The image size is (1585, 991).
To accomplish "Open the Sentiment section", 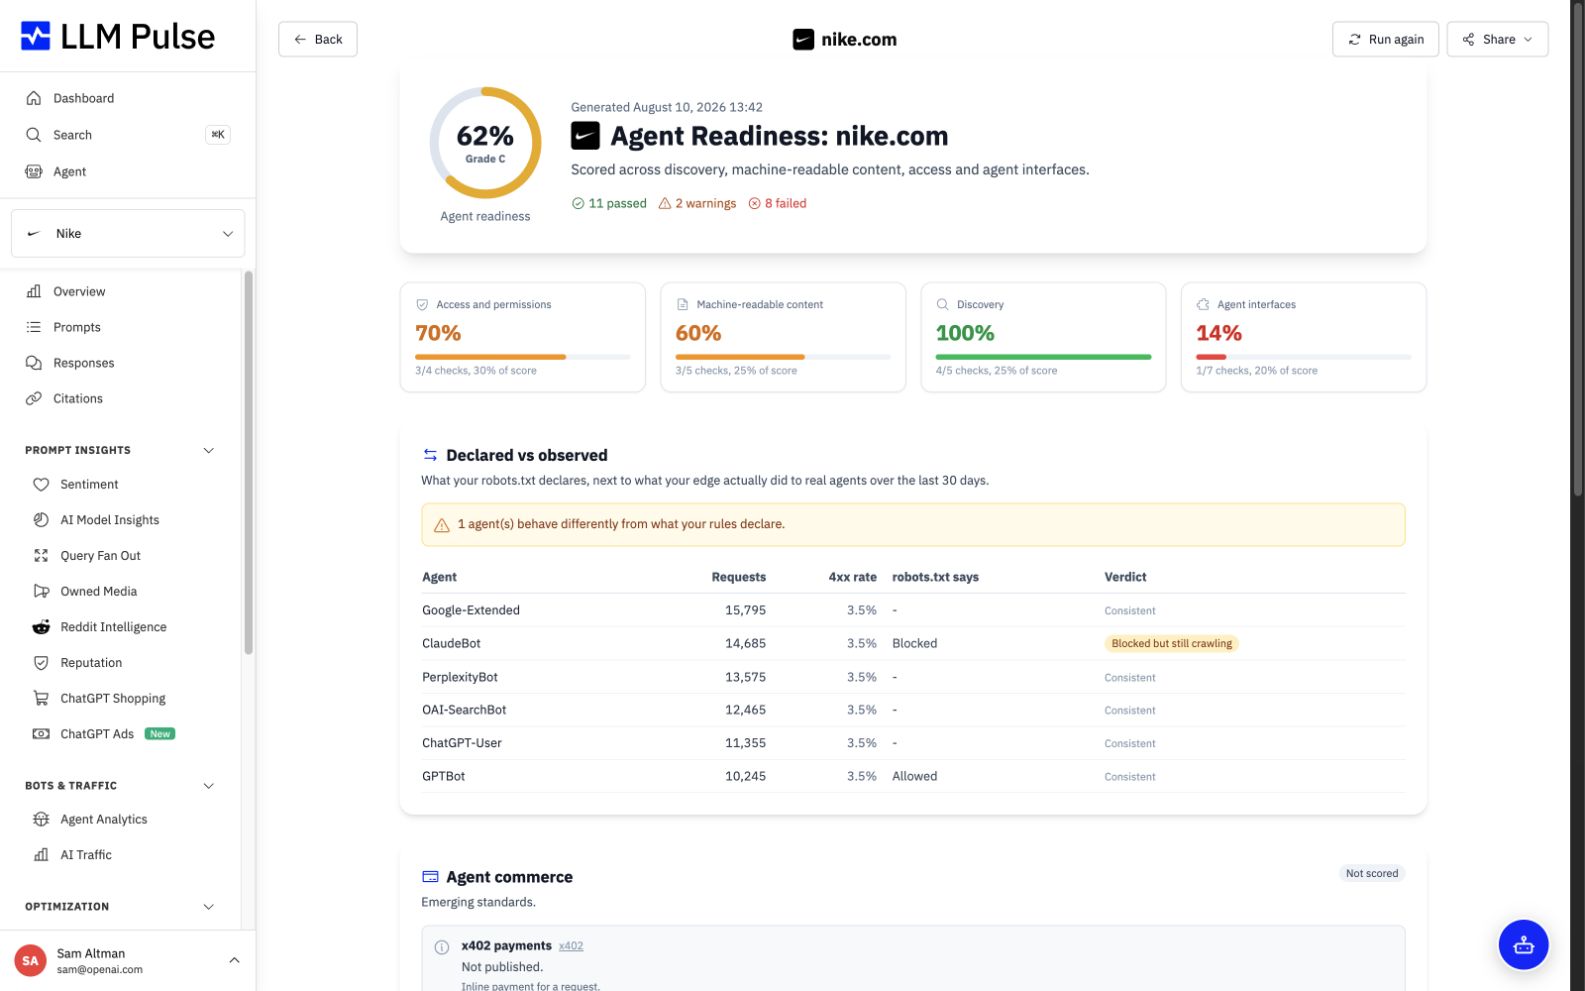I will (x=89, y=485).
